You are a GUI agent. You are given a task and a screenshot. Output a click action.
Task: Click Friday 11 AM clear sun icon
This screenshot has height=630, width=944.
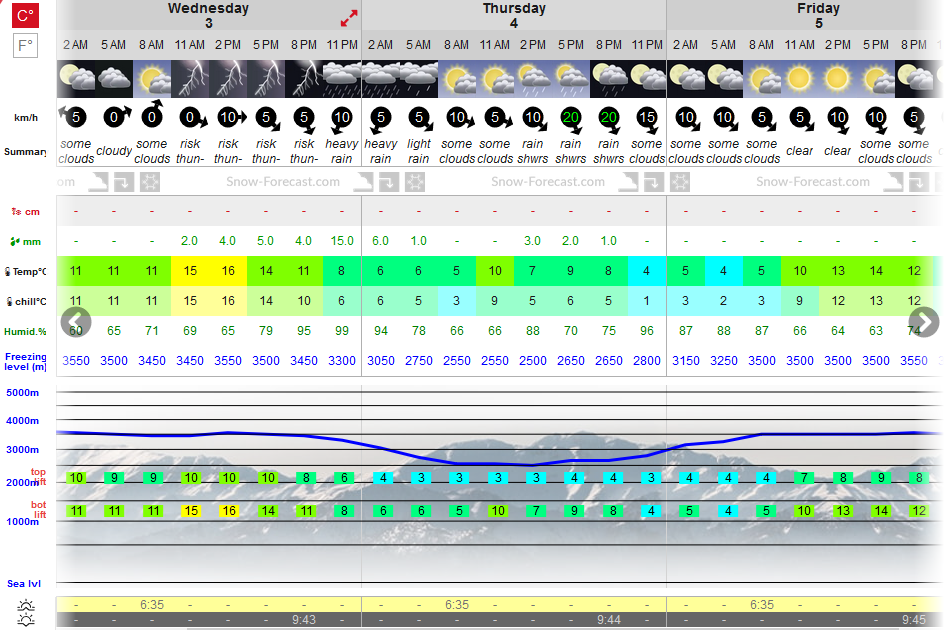click(x=800, y=79)
